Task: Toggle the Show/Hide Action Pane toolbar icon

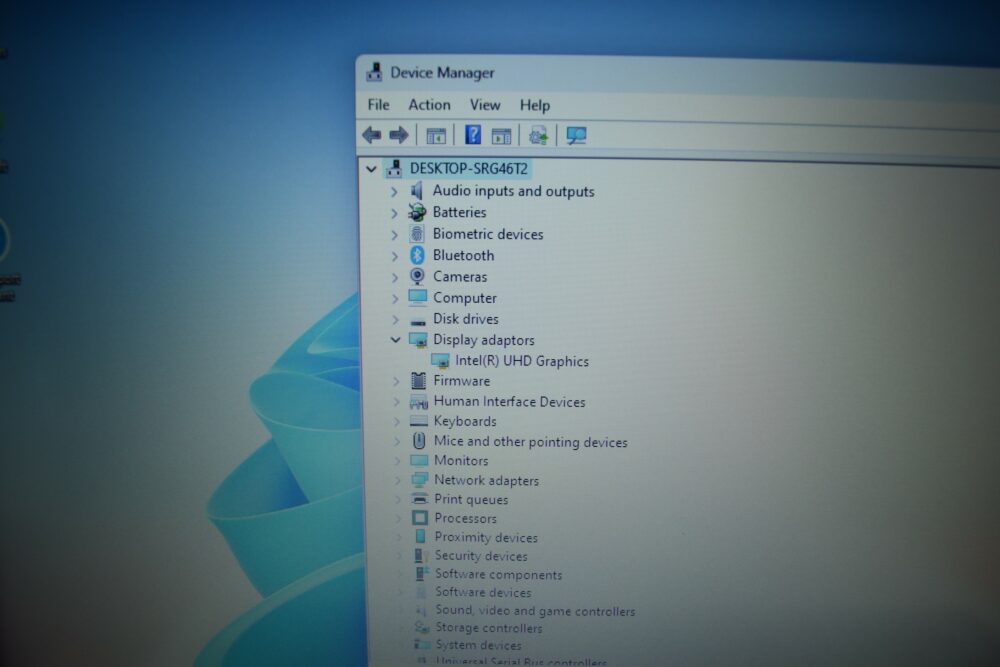Action: tap(501, 136)
